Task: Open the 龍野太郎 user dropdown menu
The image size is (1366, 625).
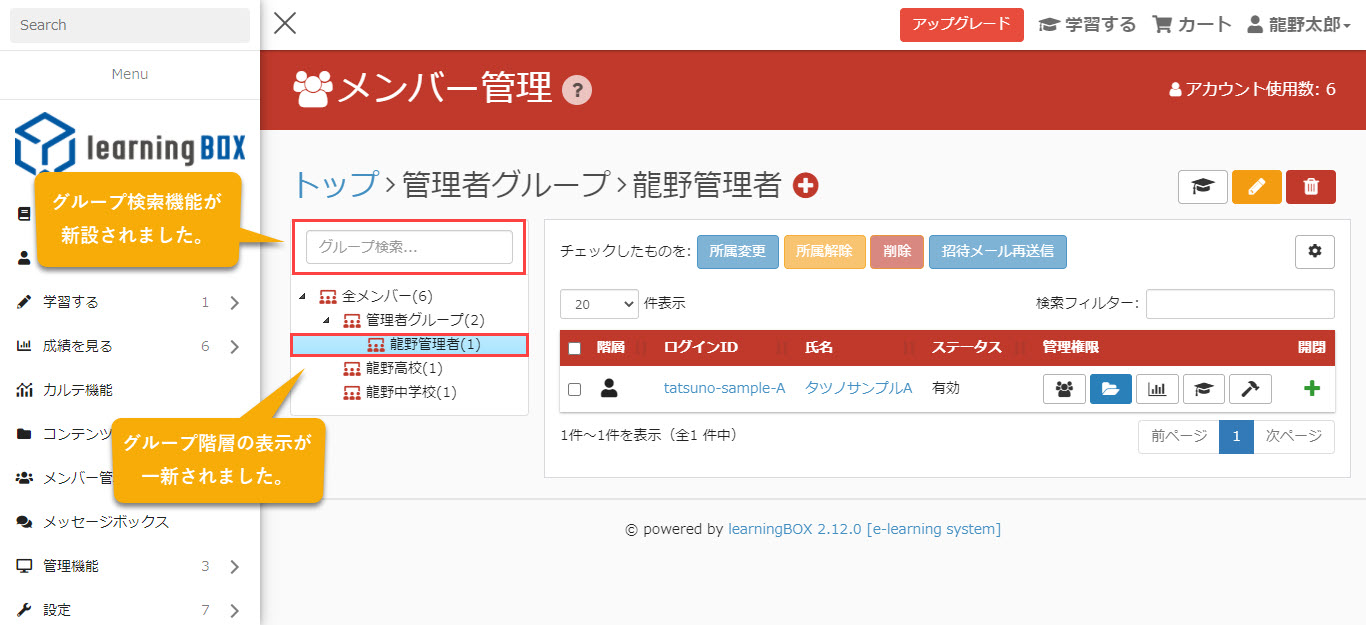Action: point(1299,25)
